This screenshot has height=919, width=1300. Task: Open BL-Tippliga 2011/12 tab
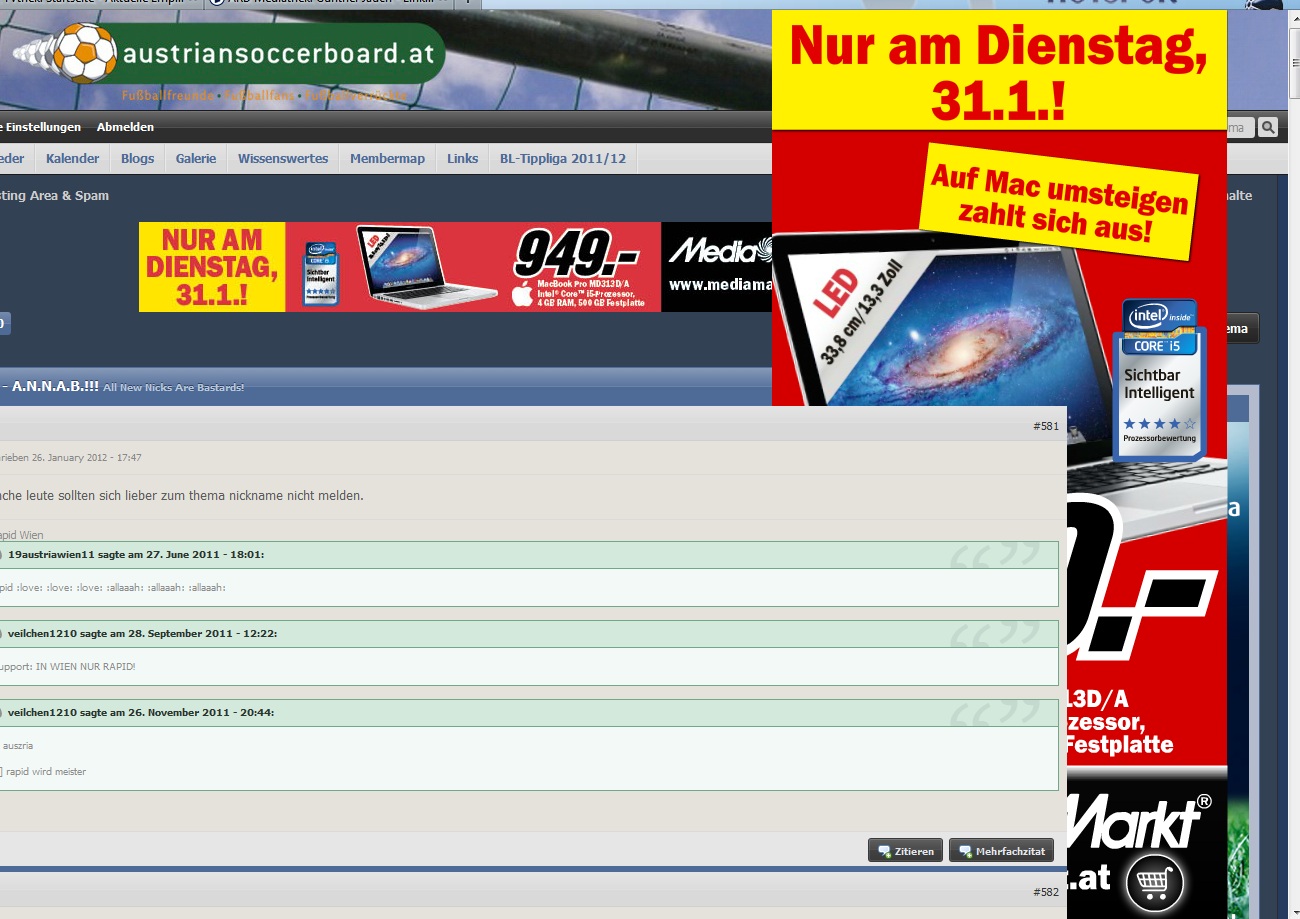tap(563, 159)
